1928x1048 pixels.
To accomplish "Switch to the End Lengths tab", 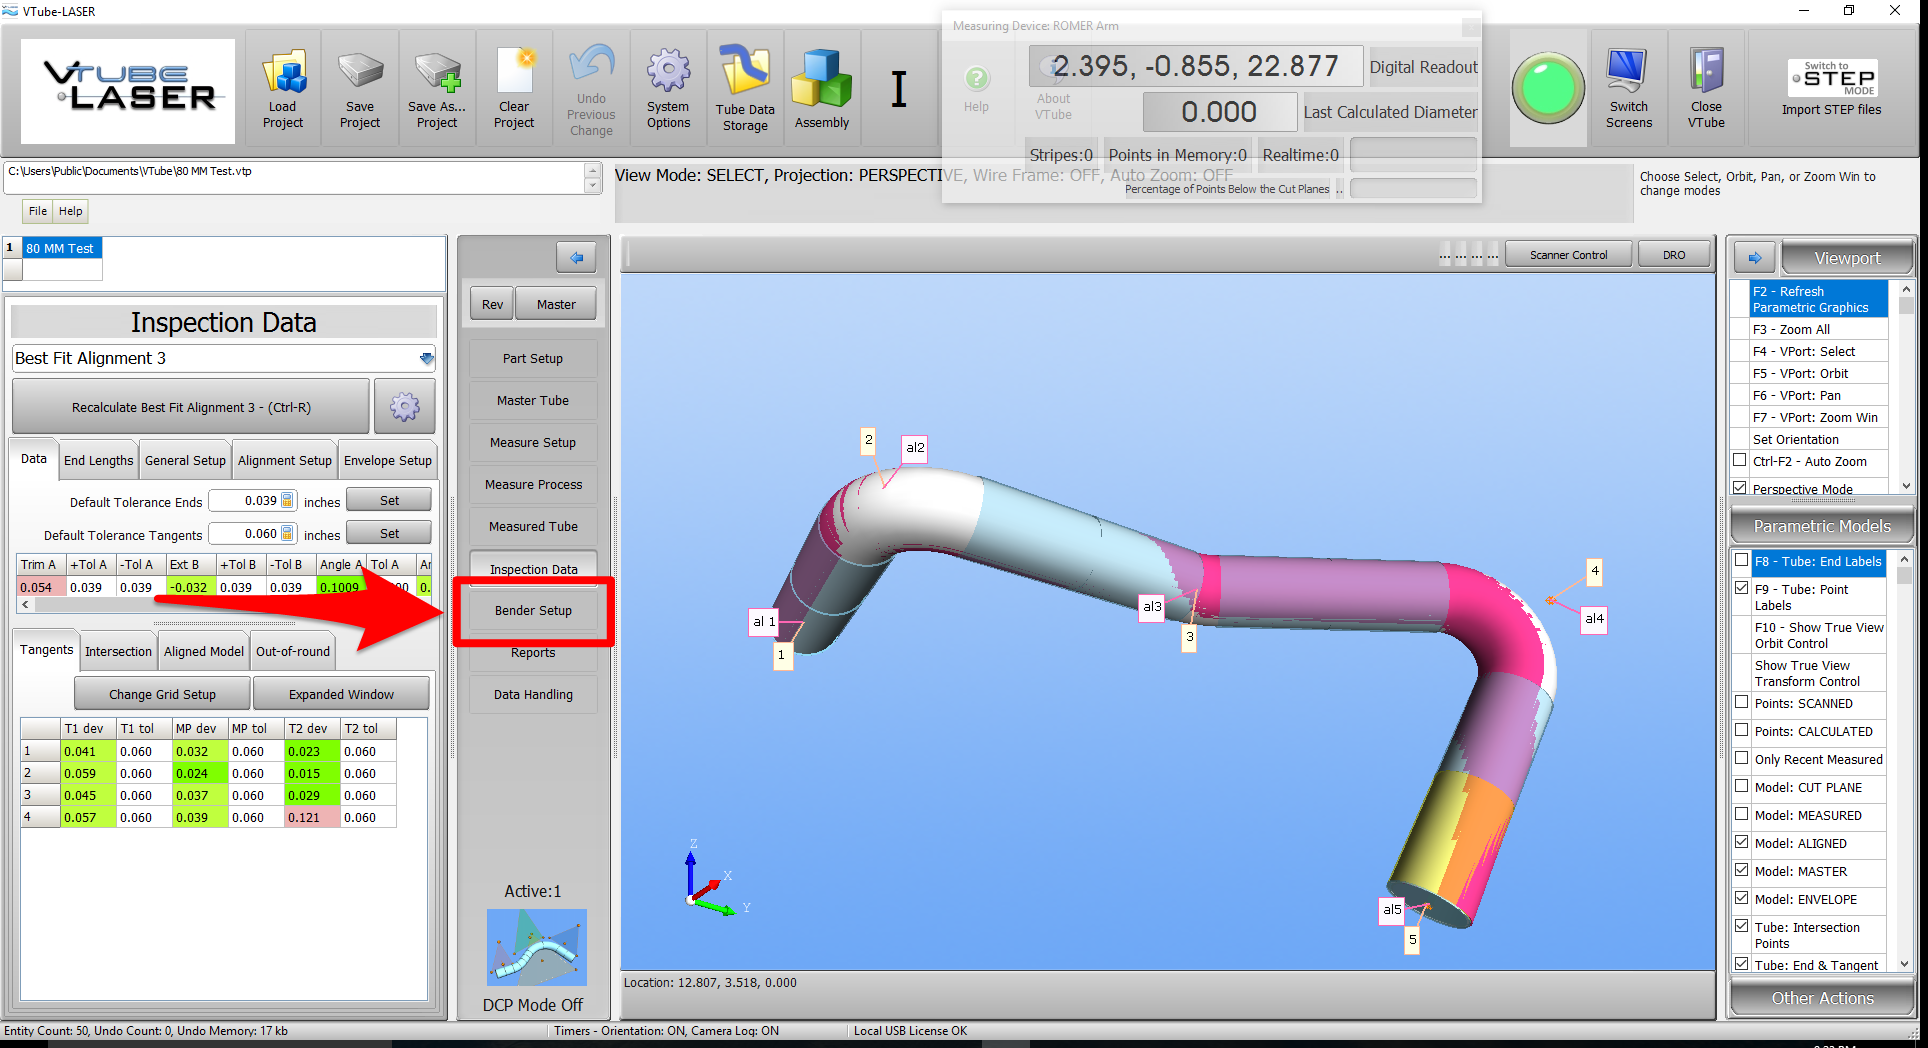I will 98,461.
